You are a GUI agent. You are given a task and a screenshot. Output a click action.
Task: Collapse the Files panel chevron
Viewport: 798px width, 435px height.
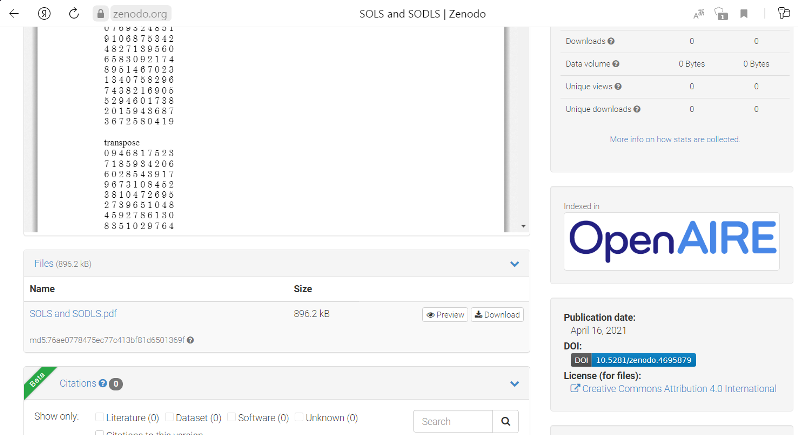(x=515, y=264)
